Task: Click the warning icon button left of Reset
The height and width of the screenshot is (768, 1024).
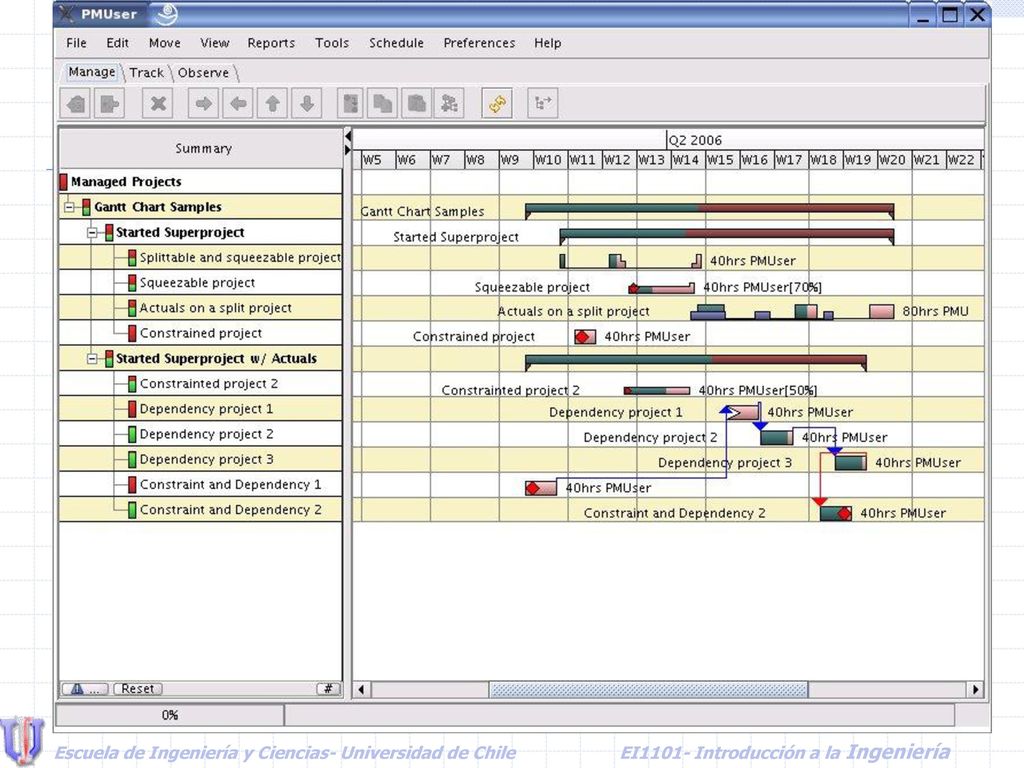Action: pyautogui.click(x=84, y=688)
